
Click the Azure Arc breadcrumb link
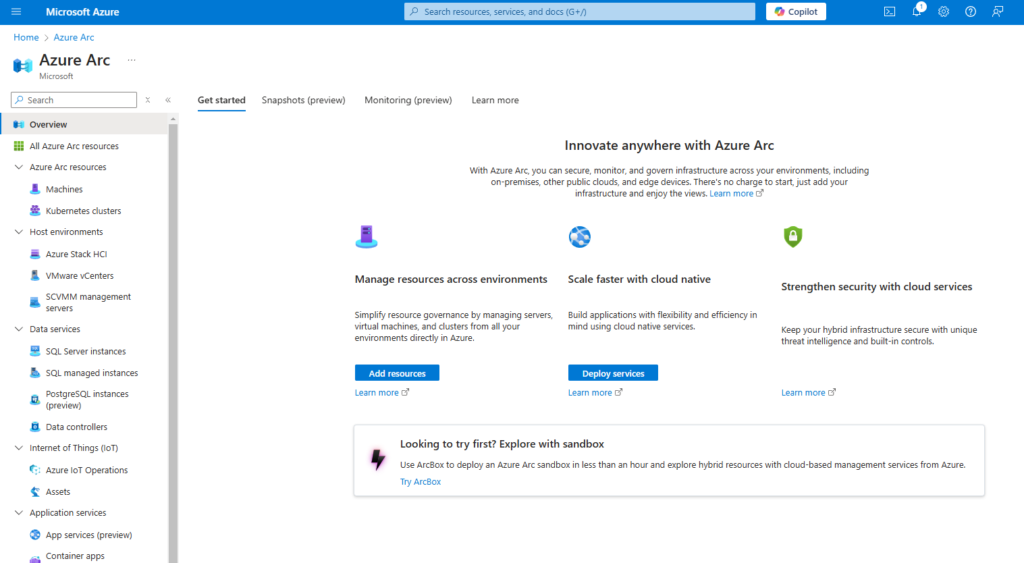pyautogui.click(x=74, y=37)
